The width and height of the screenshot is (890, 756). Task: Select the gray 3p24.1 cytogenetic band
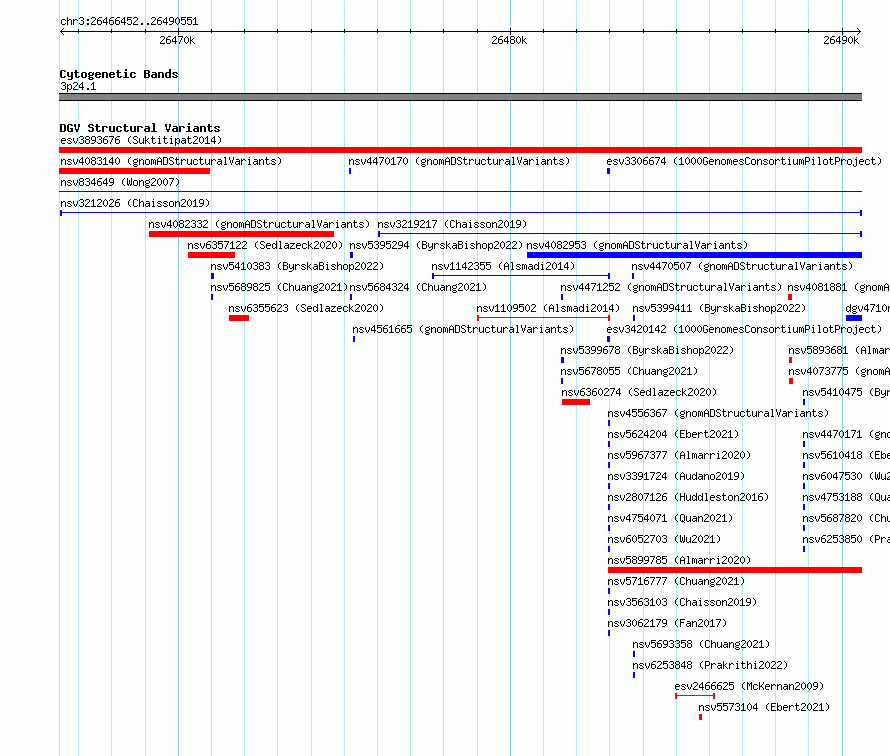(460, 97)
